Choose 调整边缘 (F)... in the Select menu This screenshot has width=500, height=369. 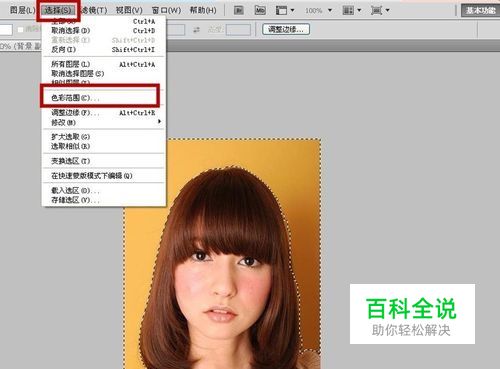(103, 113)
